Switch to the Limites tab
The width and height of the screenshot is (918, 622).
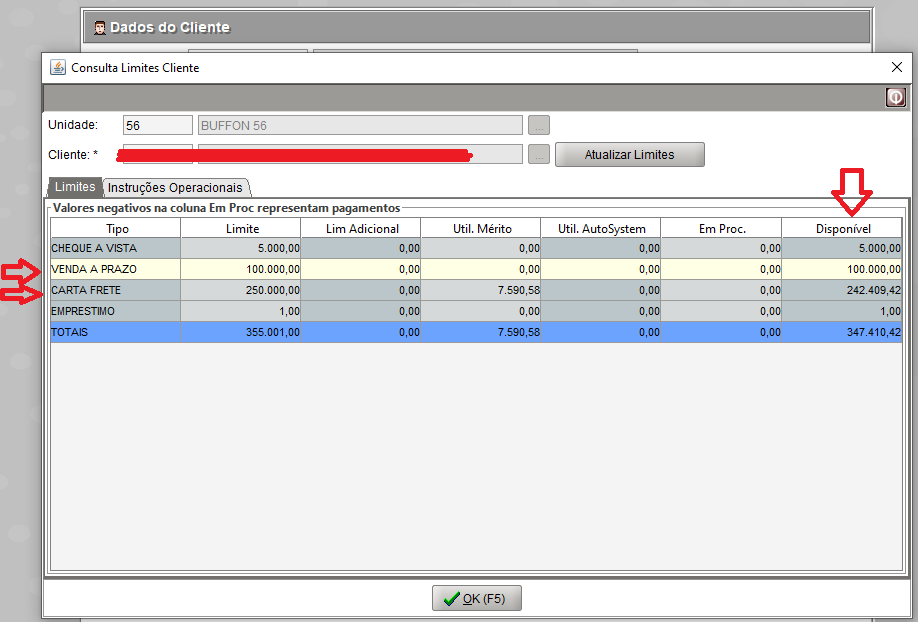[75, 187]
